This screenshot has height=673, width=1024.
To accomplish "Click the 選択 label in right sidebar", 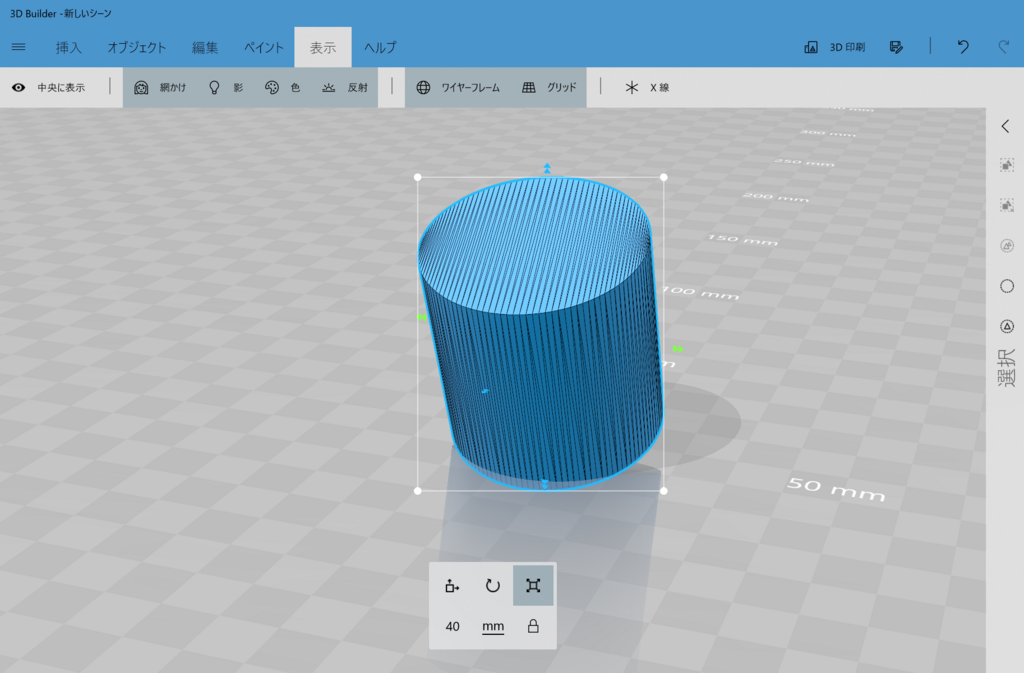I will (x=1006, y=368).
